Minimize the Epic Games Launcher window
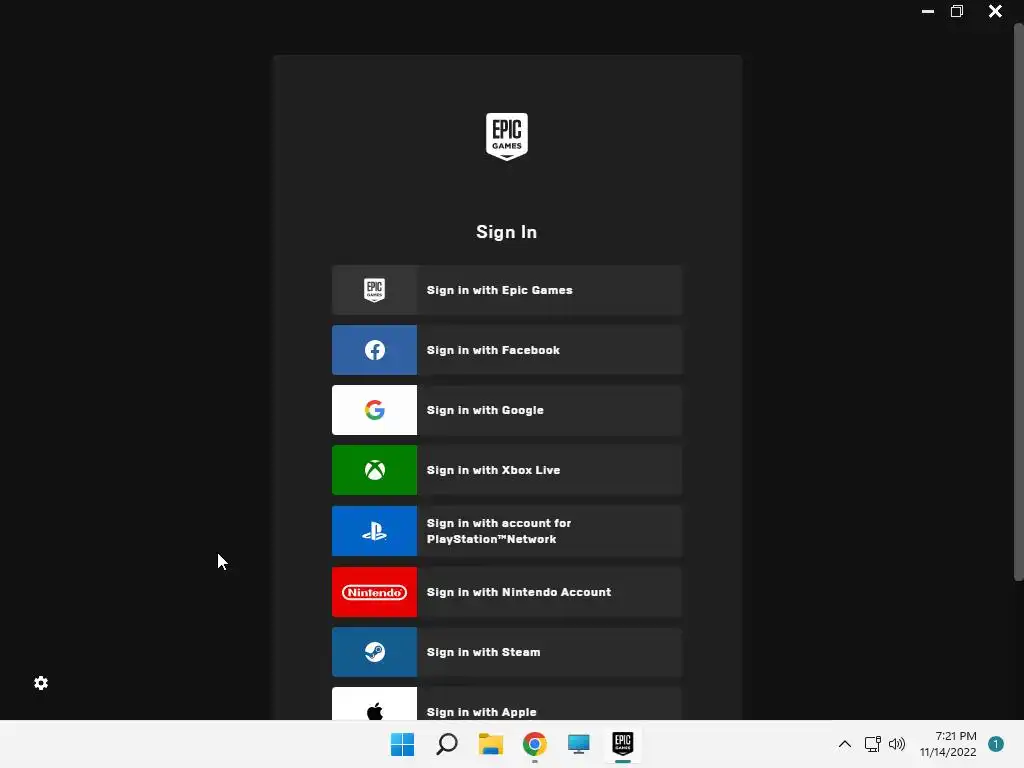This screenshot has height=768, width=1024. click(x=927, y=11)
